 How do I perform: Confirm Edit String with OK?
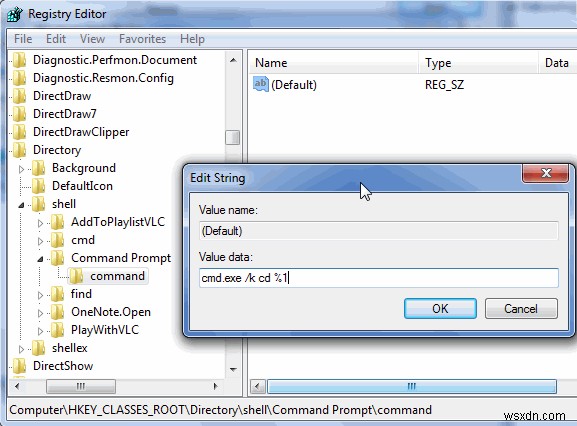pos(440,308)
